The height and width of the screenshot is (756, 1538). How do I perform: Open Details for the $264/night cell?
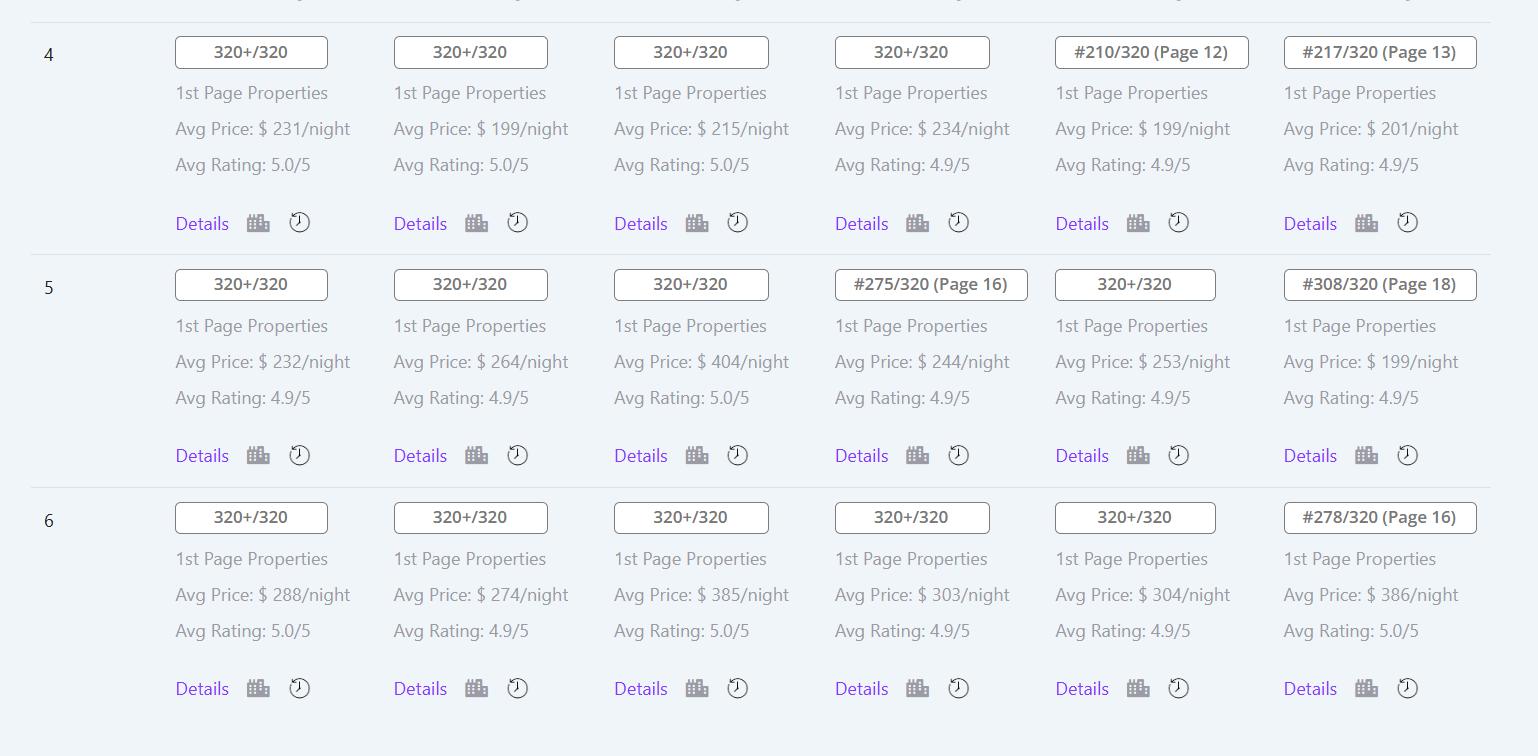[x=420, y=456]
